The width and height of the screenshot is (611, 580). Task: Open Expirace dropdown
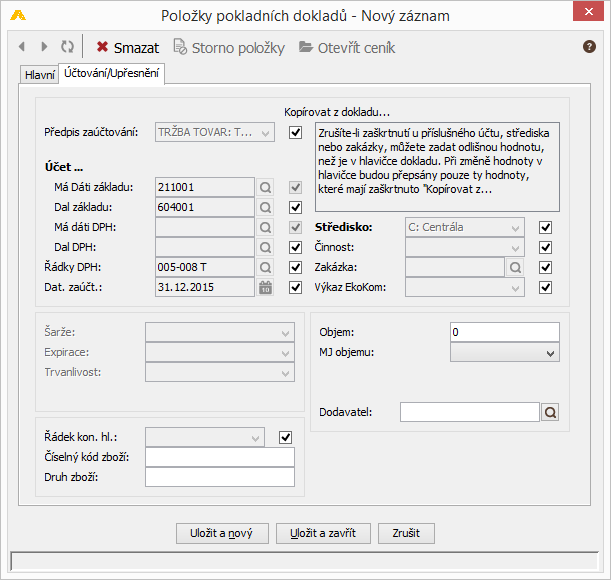[220, 352]
